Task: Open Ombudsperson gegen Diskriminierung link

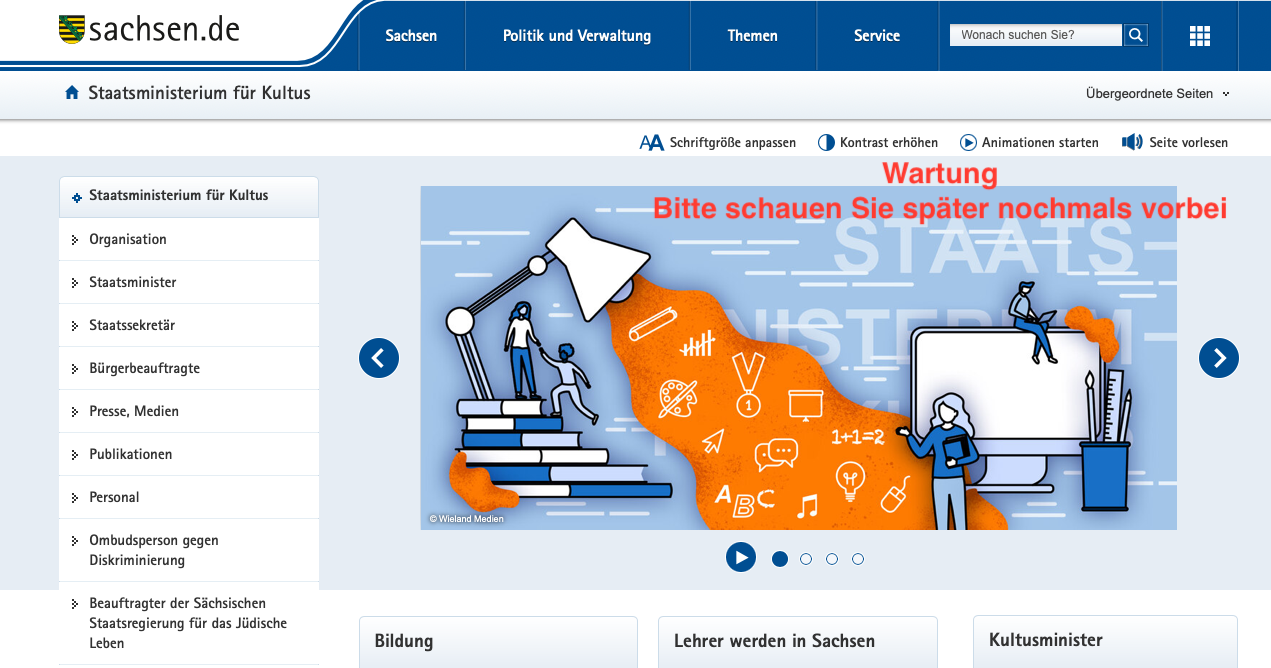Action: point(154,550)
